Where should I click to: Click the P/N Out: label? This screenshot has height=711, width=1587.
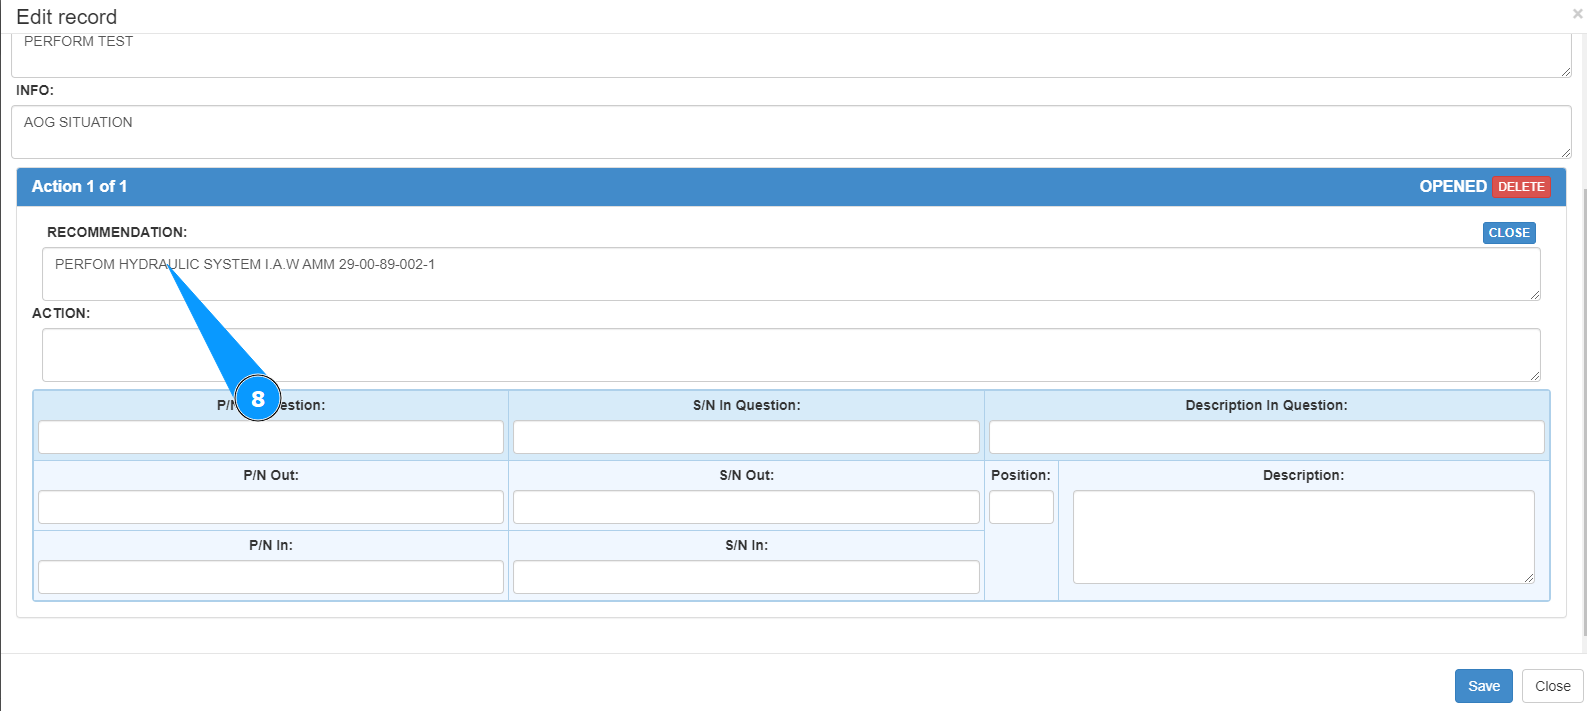click(x=271, y=475)
